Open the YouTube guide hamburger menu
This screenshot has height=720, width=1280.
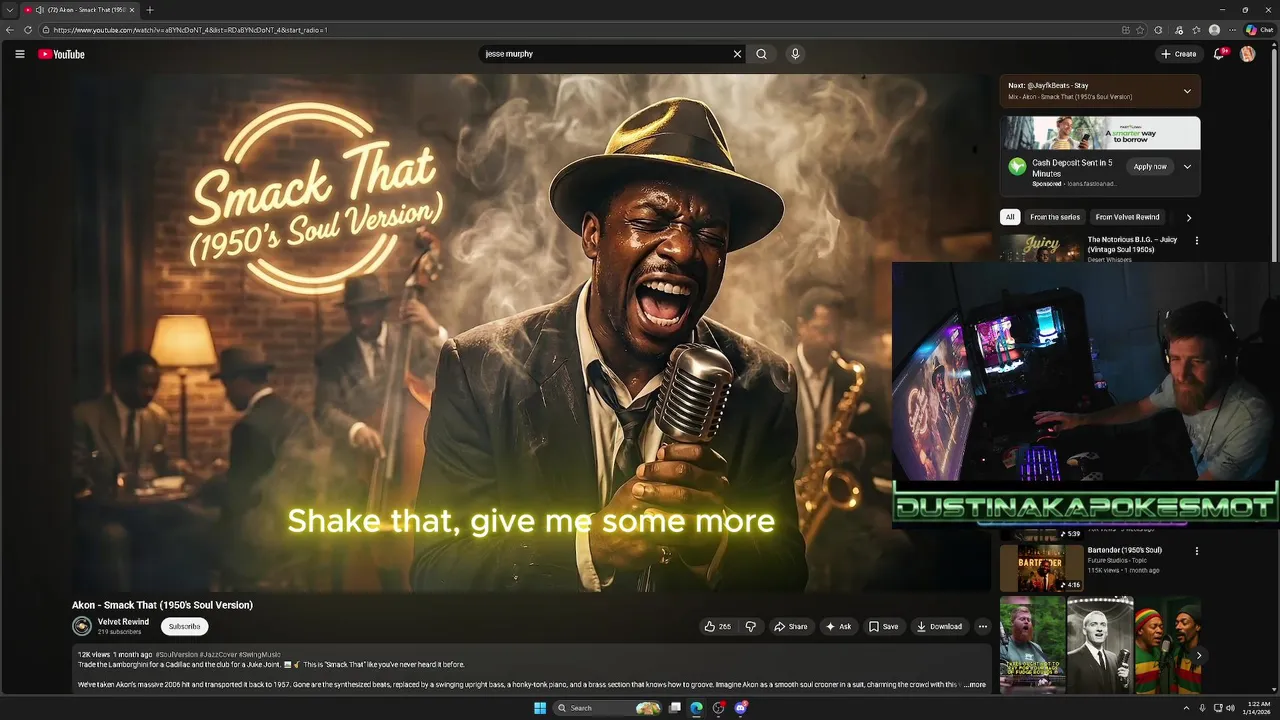[x=19, y=54]
